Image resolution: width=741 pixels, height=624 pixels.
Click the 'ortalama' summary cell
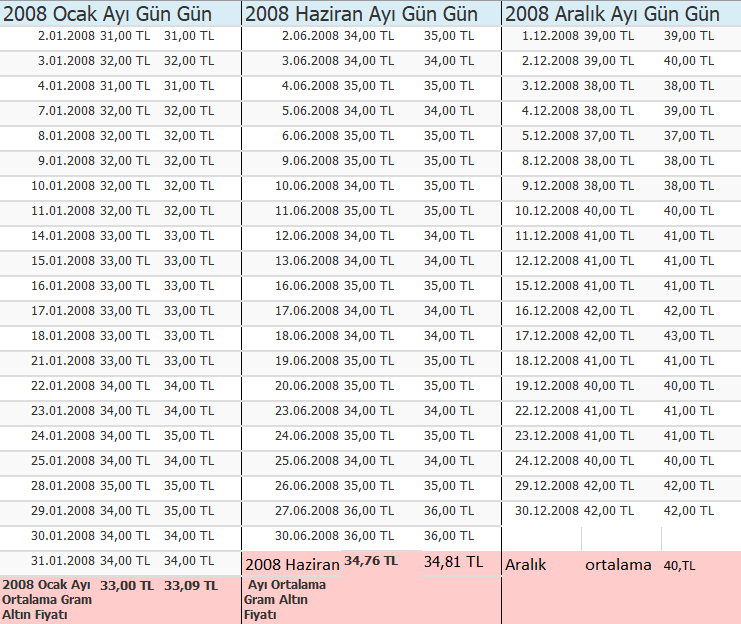(618, 565)
